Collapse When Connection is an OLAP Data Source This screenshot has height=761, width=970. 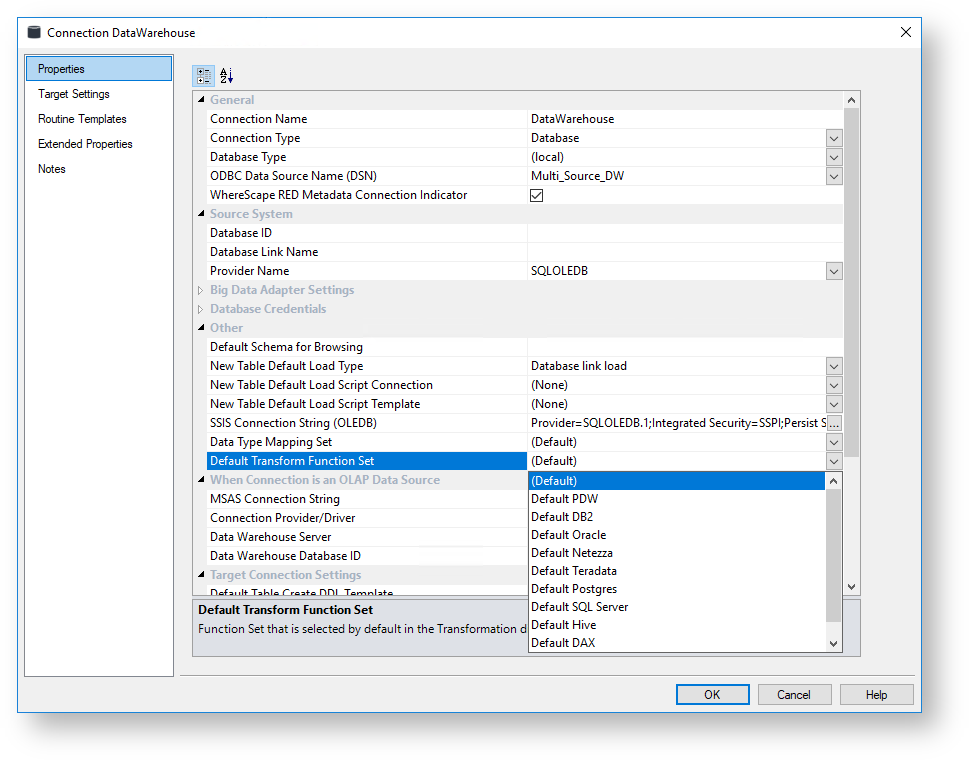click(x=201, y=479)
